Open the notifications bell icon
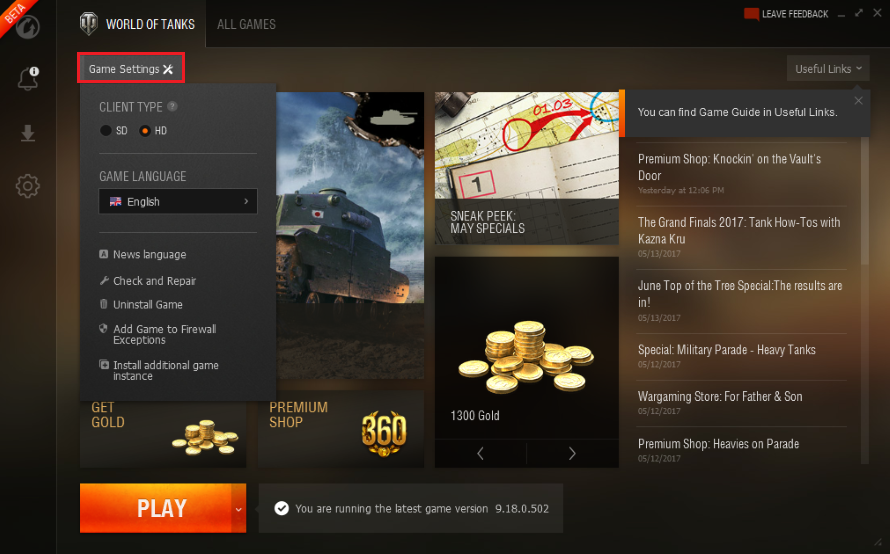The height and width of the screenshot is (554, 890). (28, 79)
